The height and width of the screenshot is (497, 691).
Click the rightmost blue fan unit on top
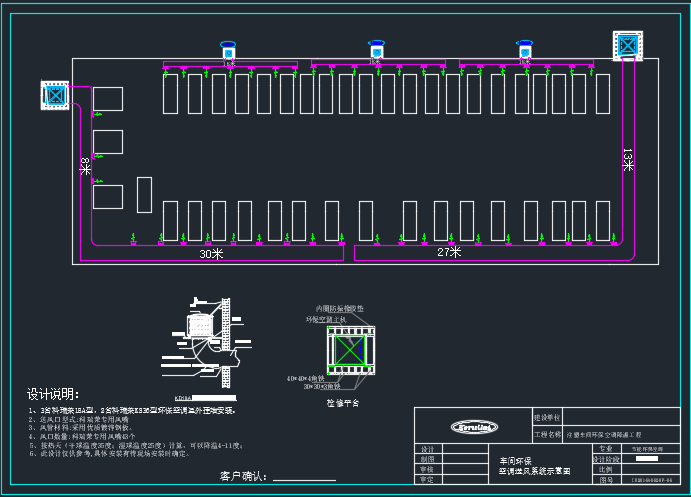tap(524, 50)
